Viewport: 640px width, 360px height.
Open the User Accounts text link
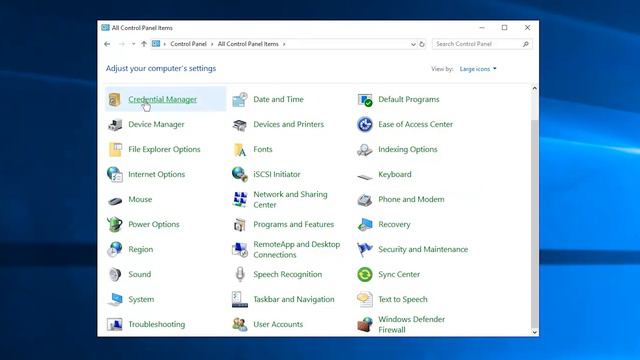pyautogui.click(x=278, y=324)
